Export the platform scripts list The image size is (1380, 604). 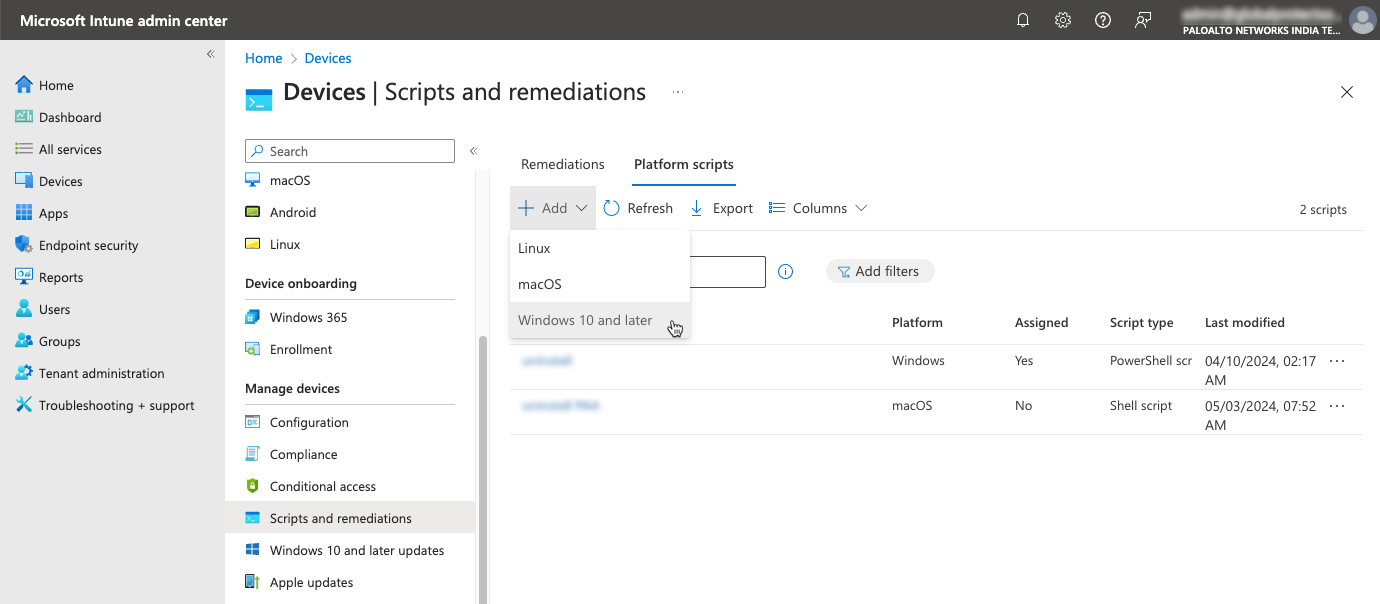coord(721,208)
